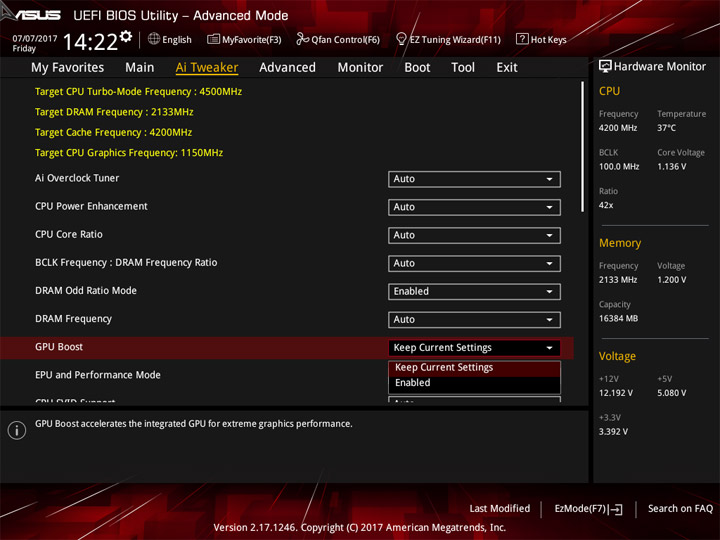This screenshot has height=540, width=720.
Task: Select the Ai Tweaker tab
Action: pos(207,68)
